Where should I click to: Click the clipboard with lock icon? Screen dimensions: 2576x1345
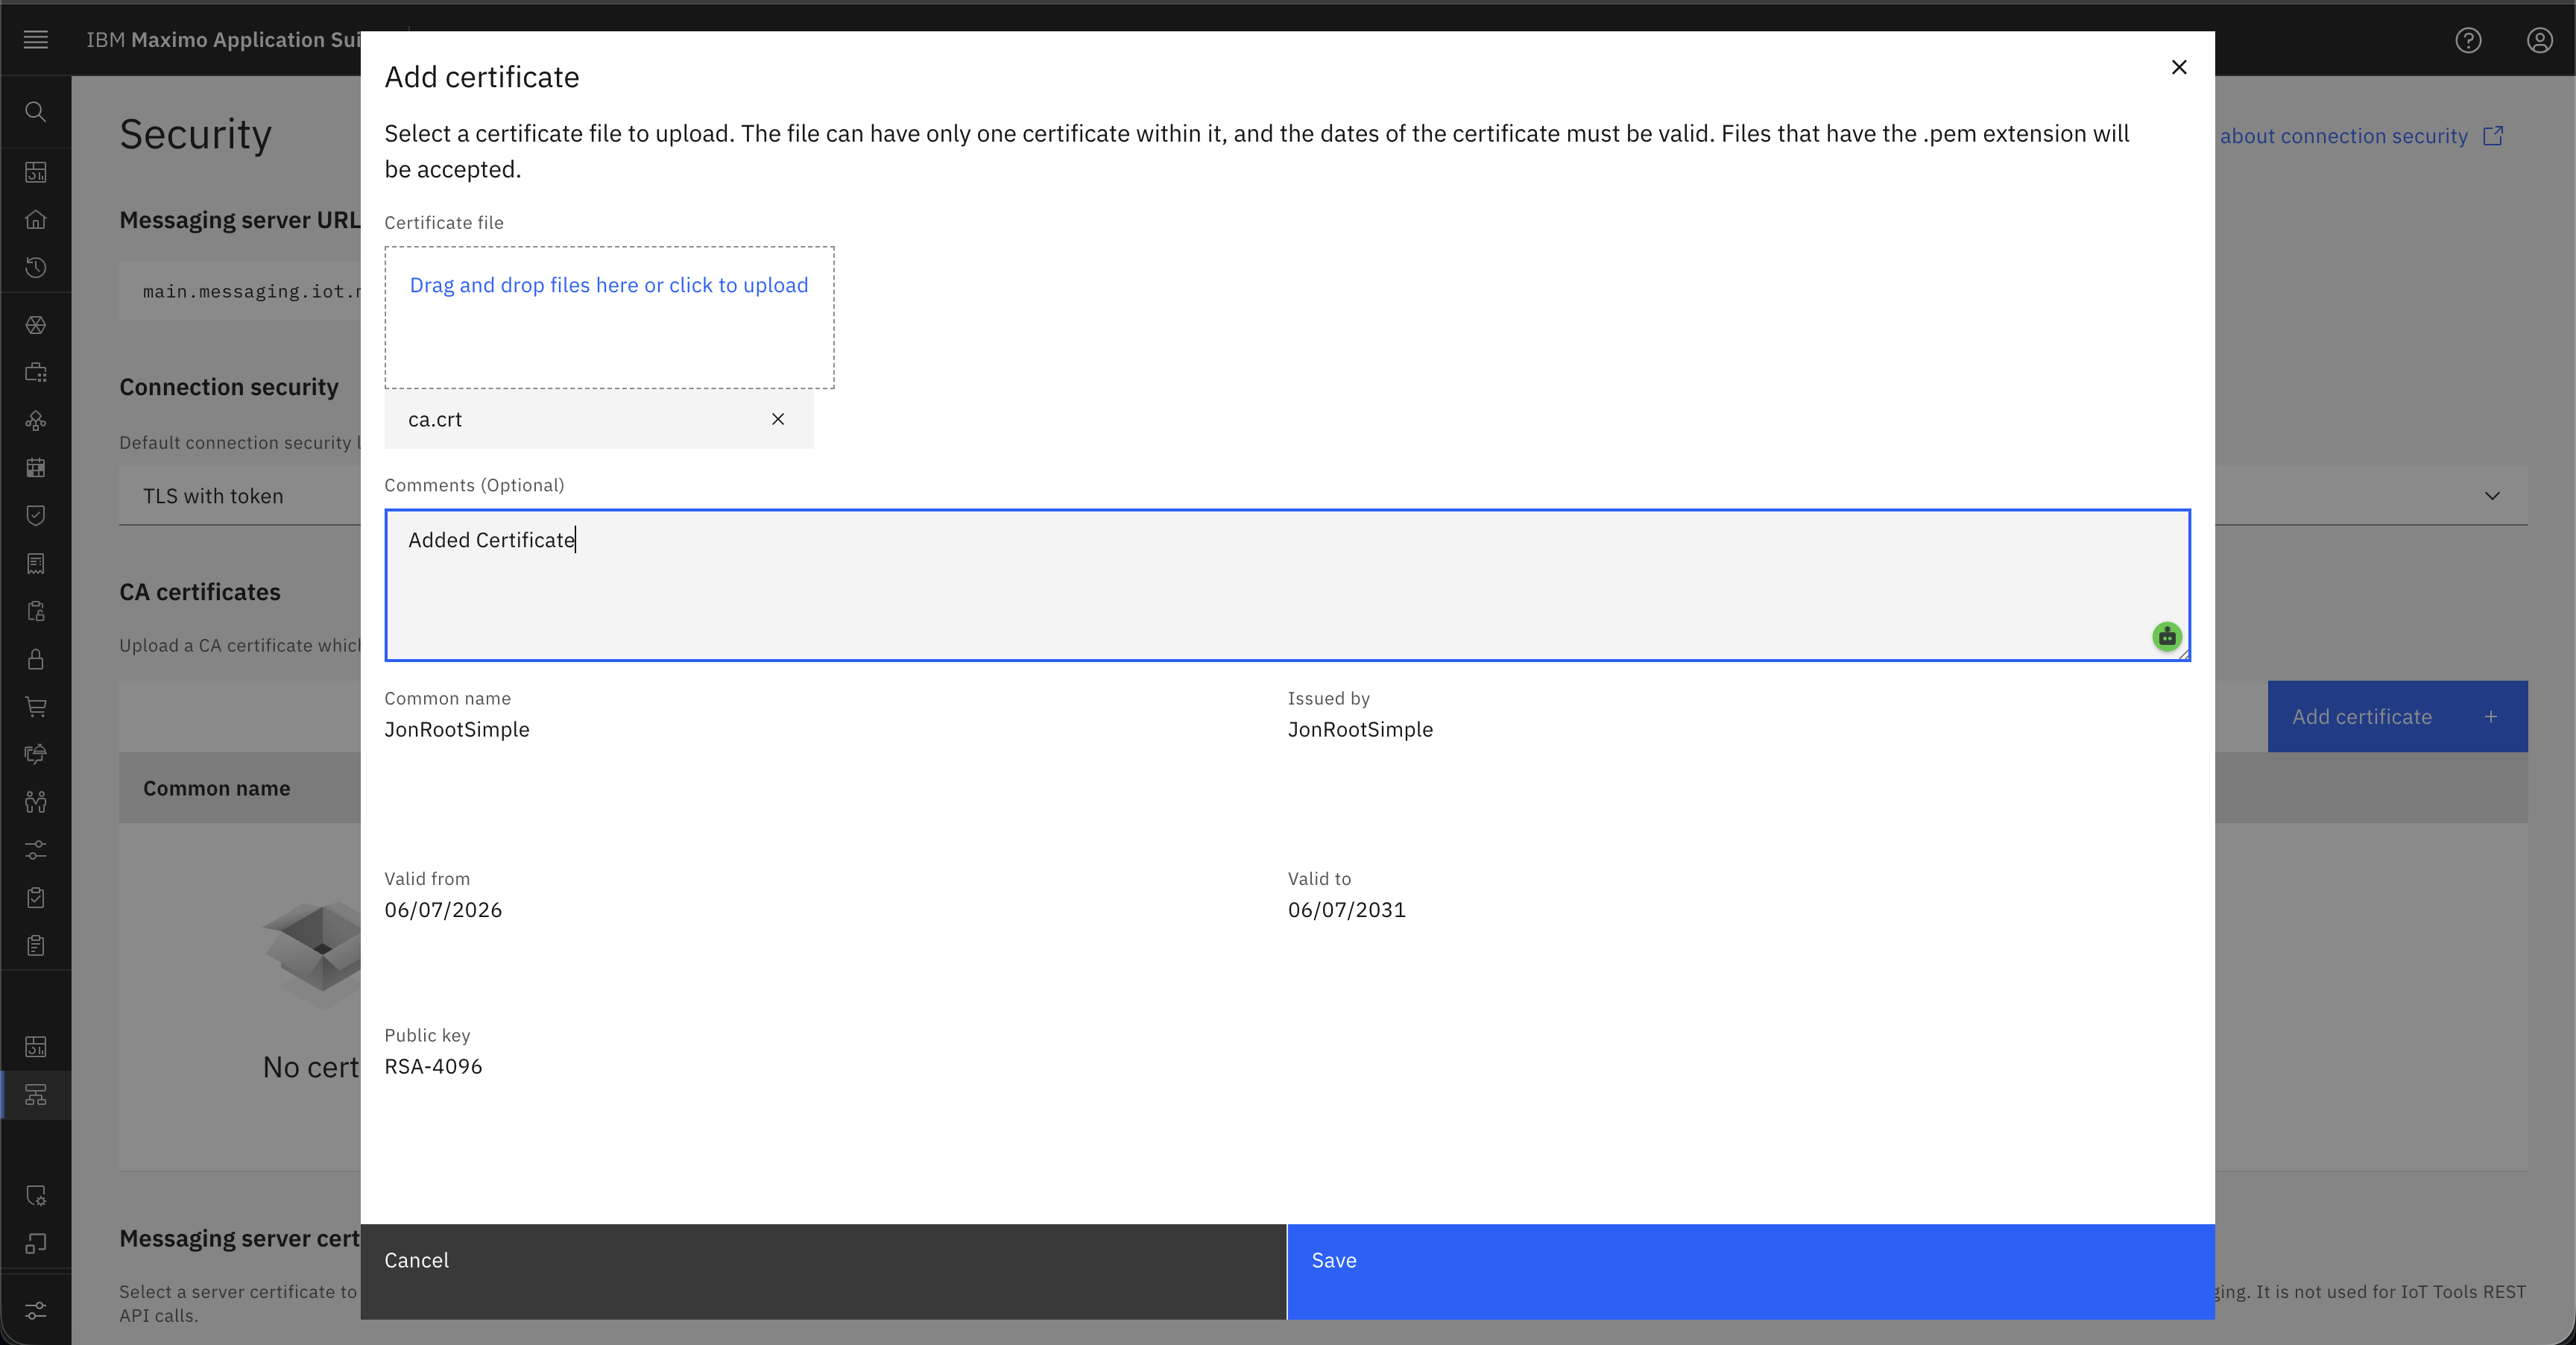point(36,611)
